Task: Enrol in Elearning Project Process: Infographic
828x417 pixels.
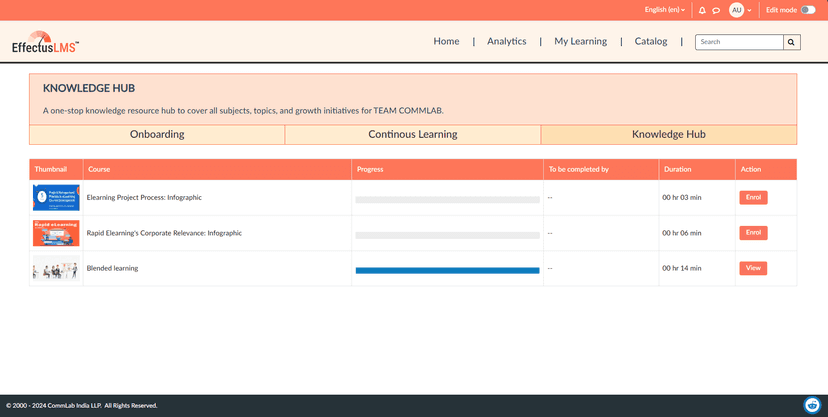Action: point(753,197)
